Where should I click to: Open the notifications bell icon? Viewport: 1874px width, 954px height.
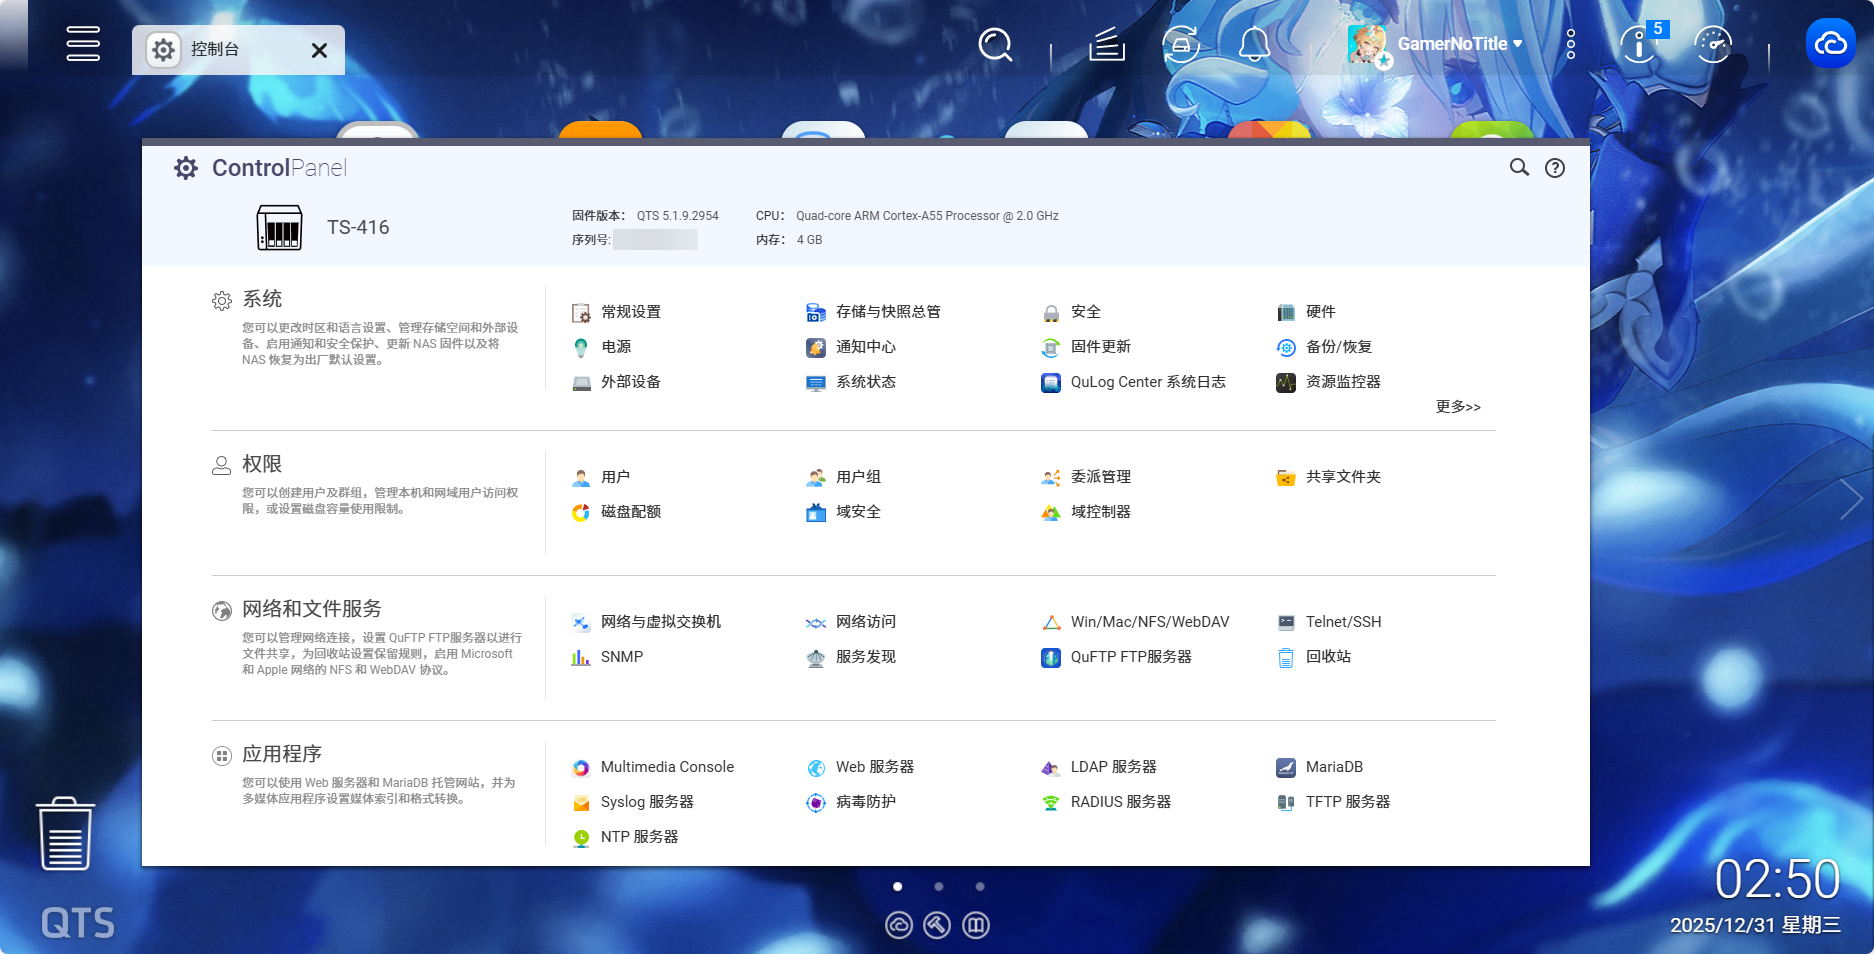pos(1254,45)
